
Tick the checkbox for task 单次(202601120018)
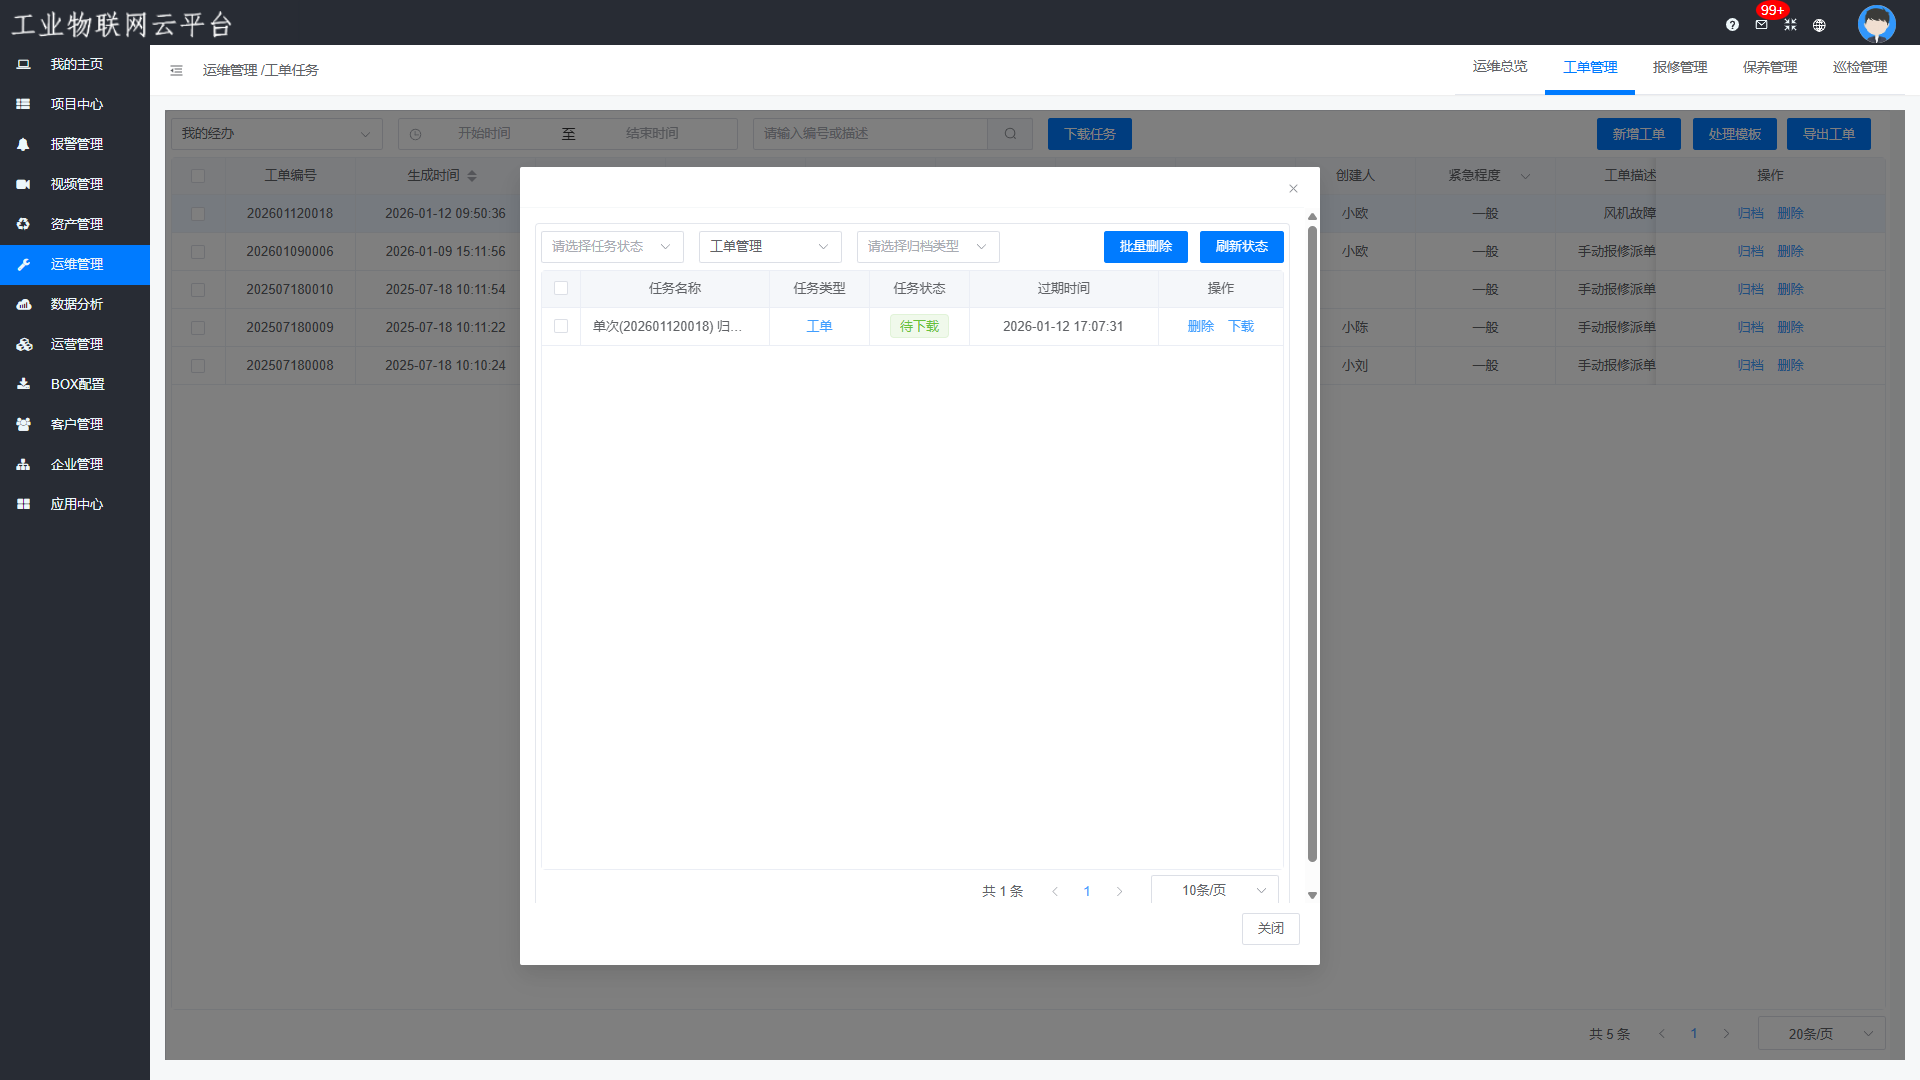[x=561, y=326]
